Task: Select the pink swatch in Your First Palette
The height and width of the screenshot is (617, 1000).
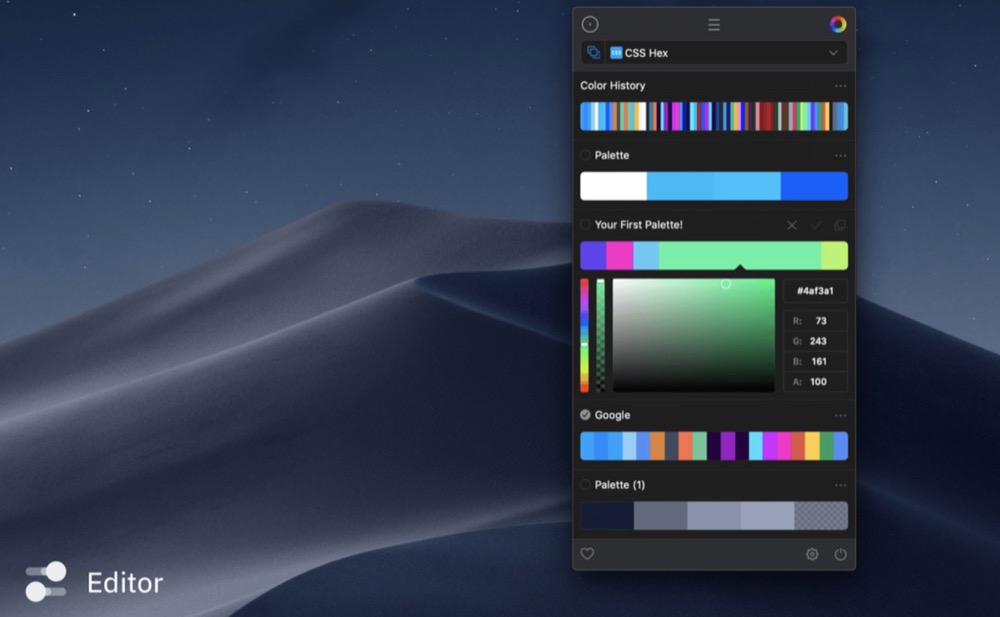Action: [619, 256]
